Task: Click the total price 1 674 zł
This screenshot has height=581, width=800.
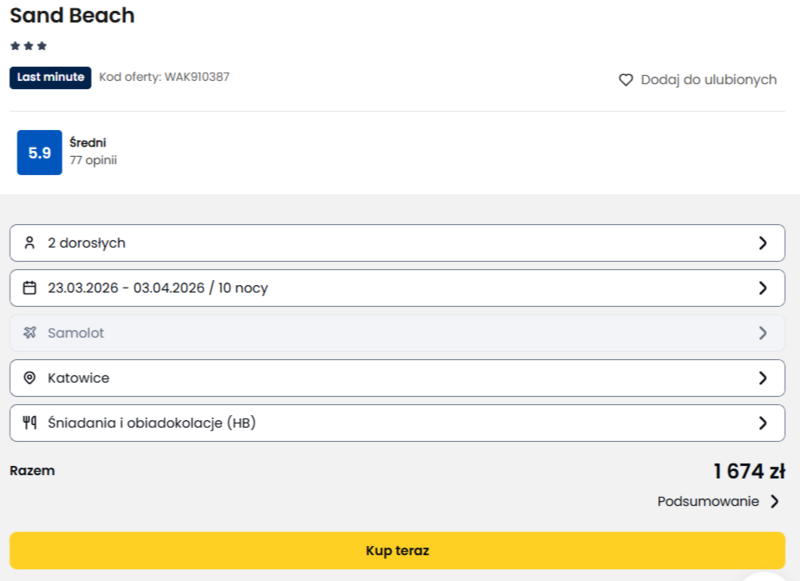Action: [748, 472]
